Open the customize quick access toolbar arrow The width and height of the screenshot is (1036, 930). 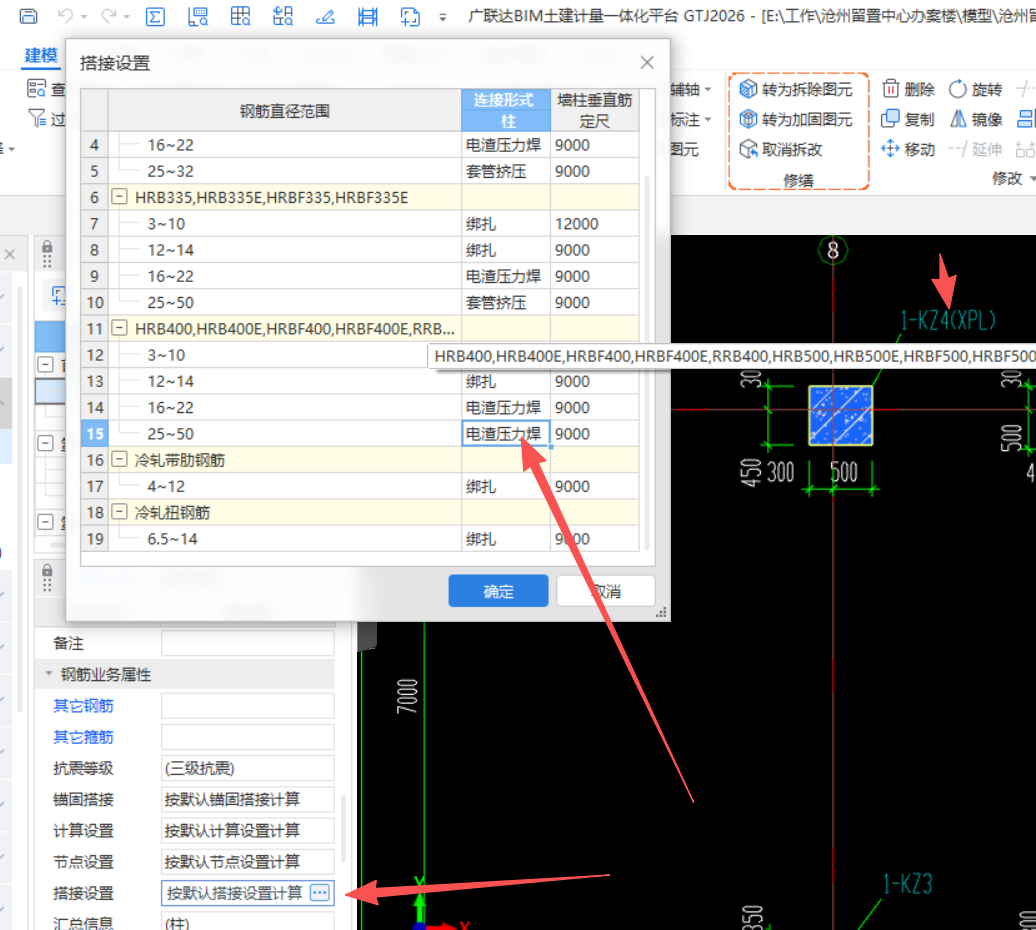443,17
